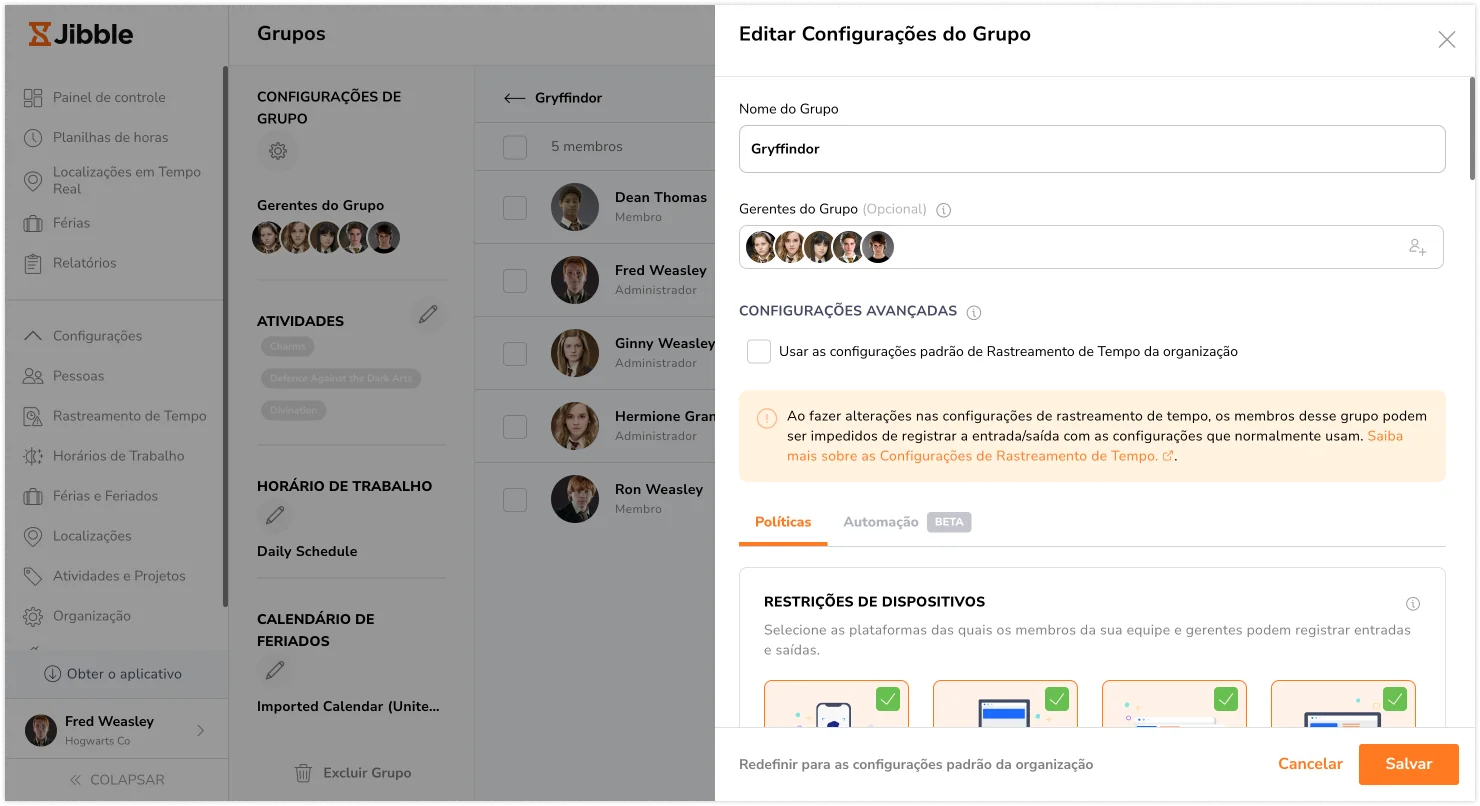The image size is (1480, 806).
Task: Click the Daily Schedule text
Action: (x=307, y=551)
